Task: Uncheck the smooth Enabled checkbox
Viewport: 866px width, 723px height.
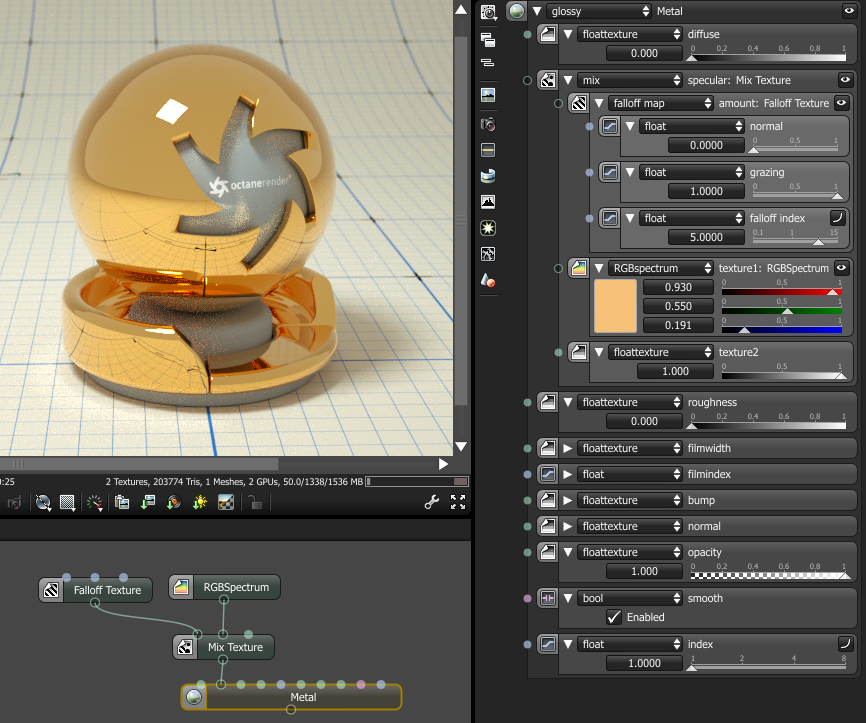Action: [x=614, y=617]
